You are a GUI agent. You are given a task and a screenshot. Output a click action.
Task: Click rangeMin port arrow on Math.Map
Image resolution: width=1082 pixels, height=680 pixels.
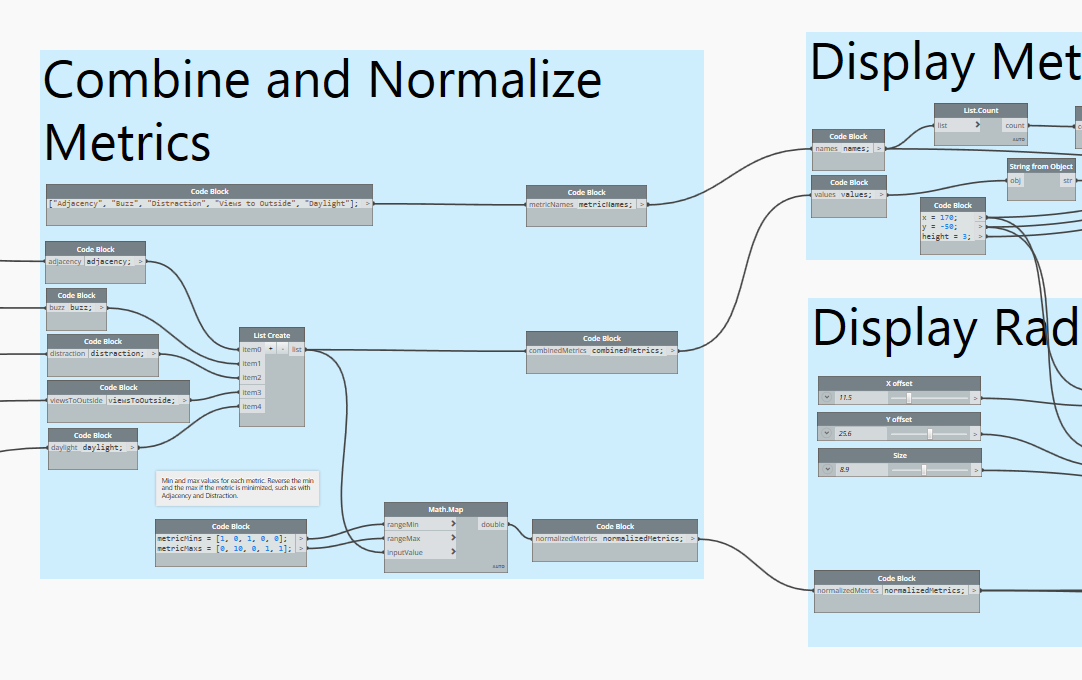tap(453, 523)
